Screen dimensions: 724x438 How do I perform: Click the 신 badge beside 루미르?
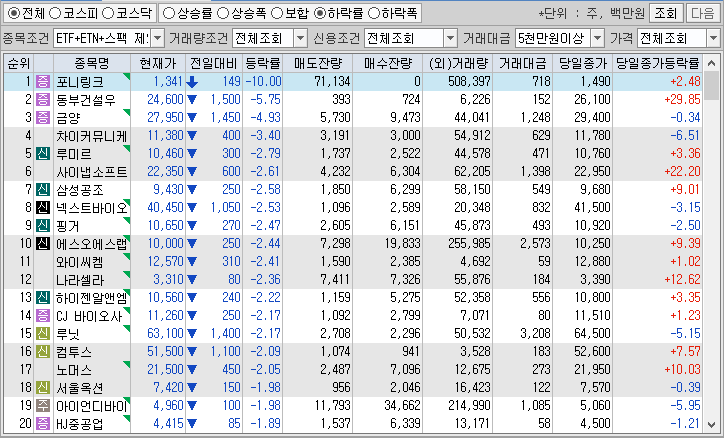coord(43,154)
